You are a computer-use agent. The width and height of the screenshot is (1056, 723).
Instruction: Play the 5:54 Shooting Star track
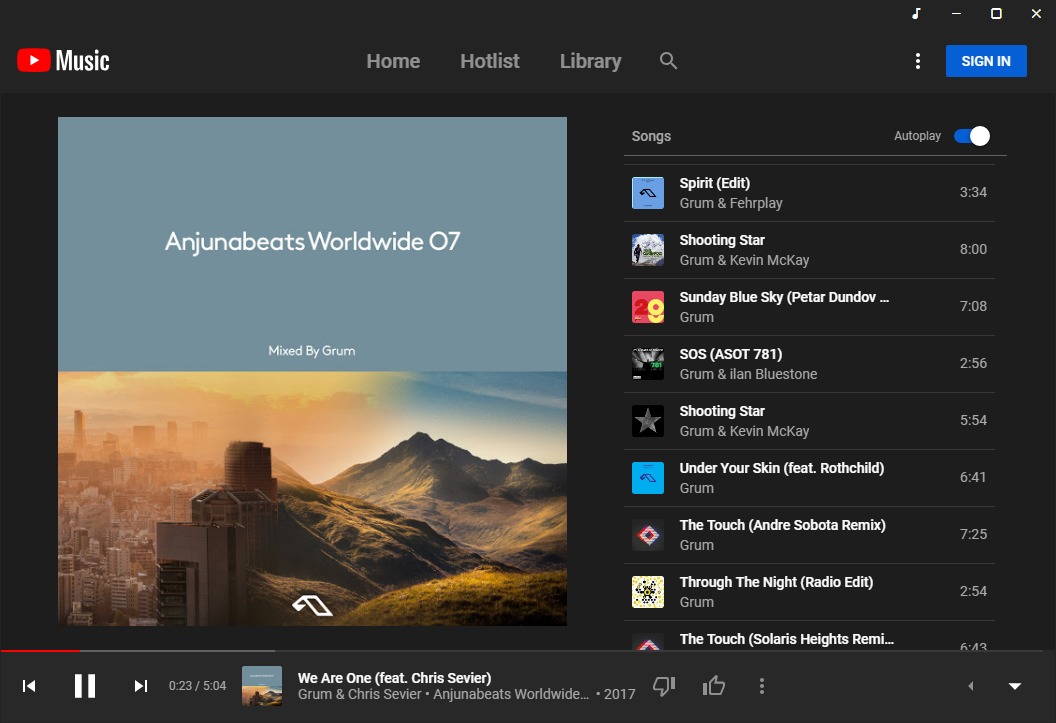point(810,421)
